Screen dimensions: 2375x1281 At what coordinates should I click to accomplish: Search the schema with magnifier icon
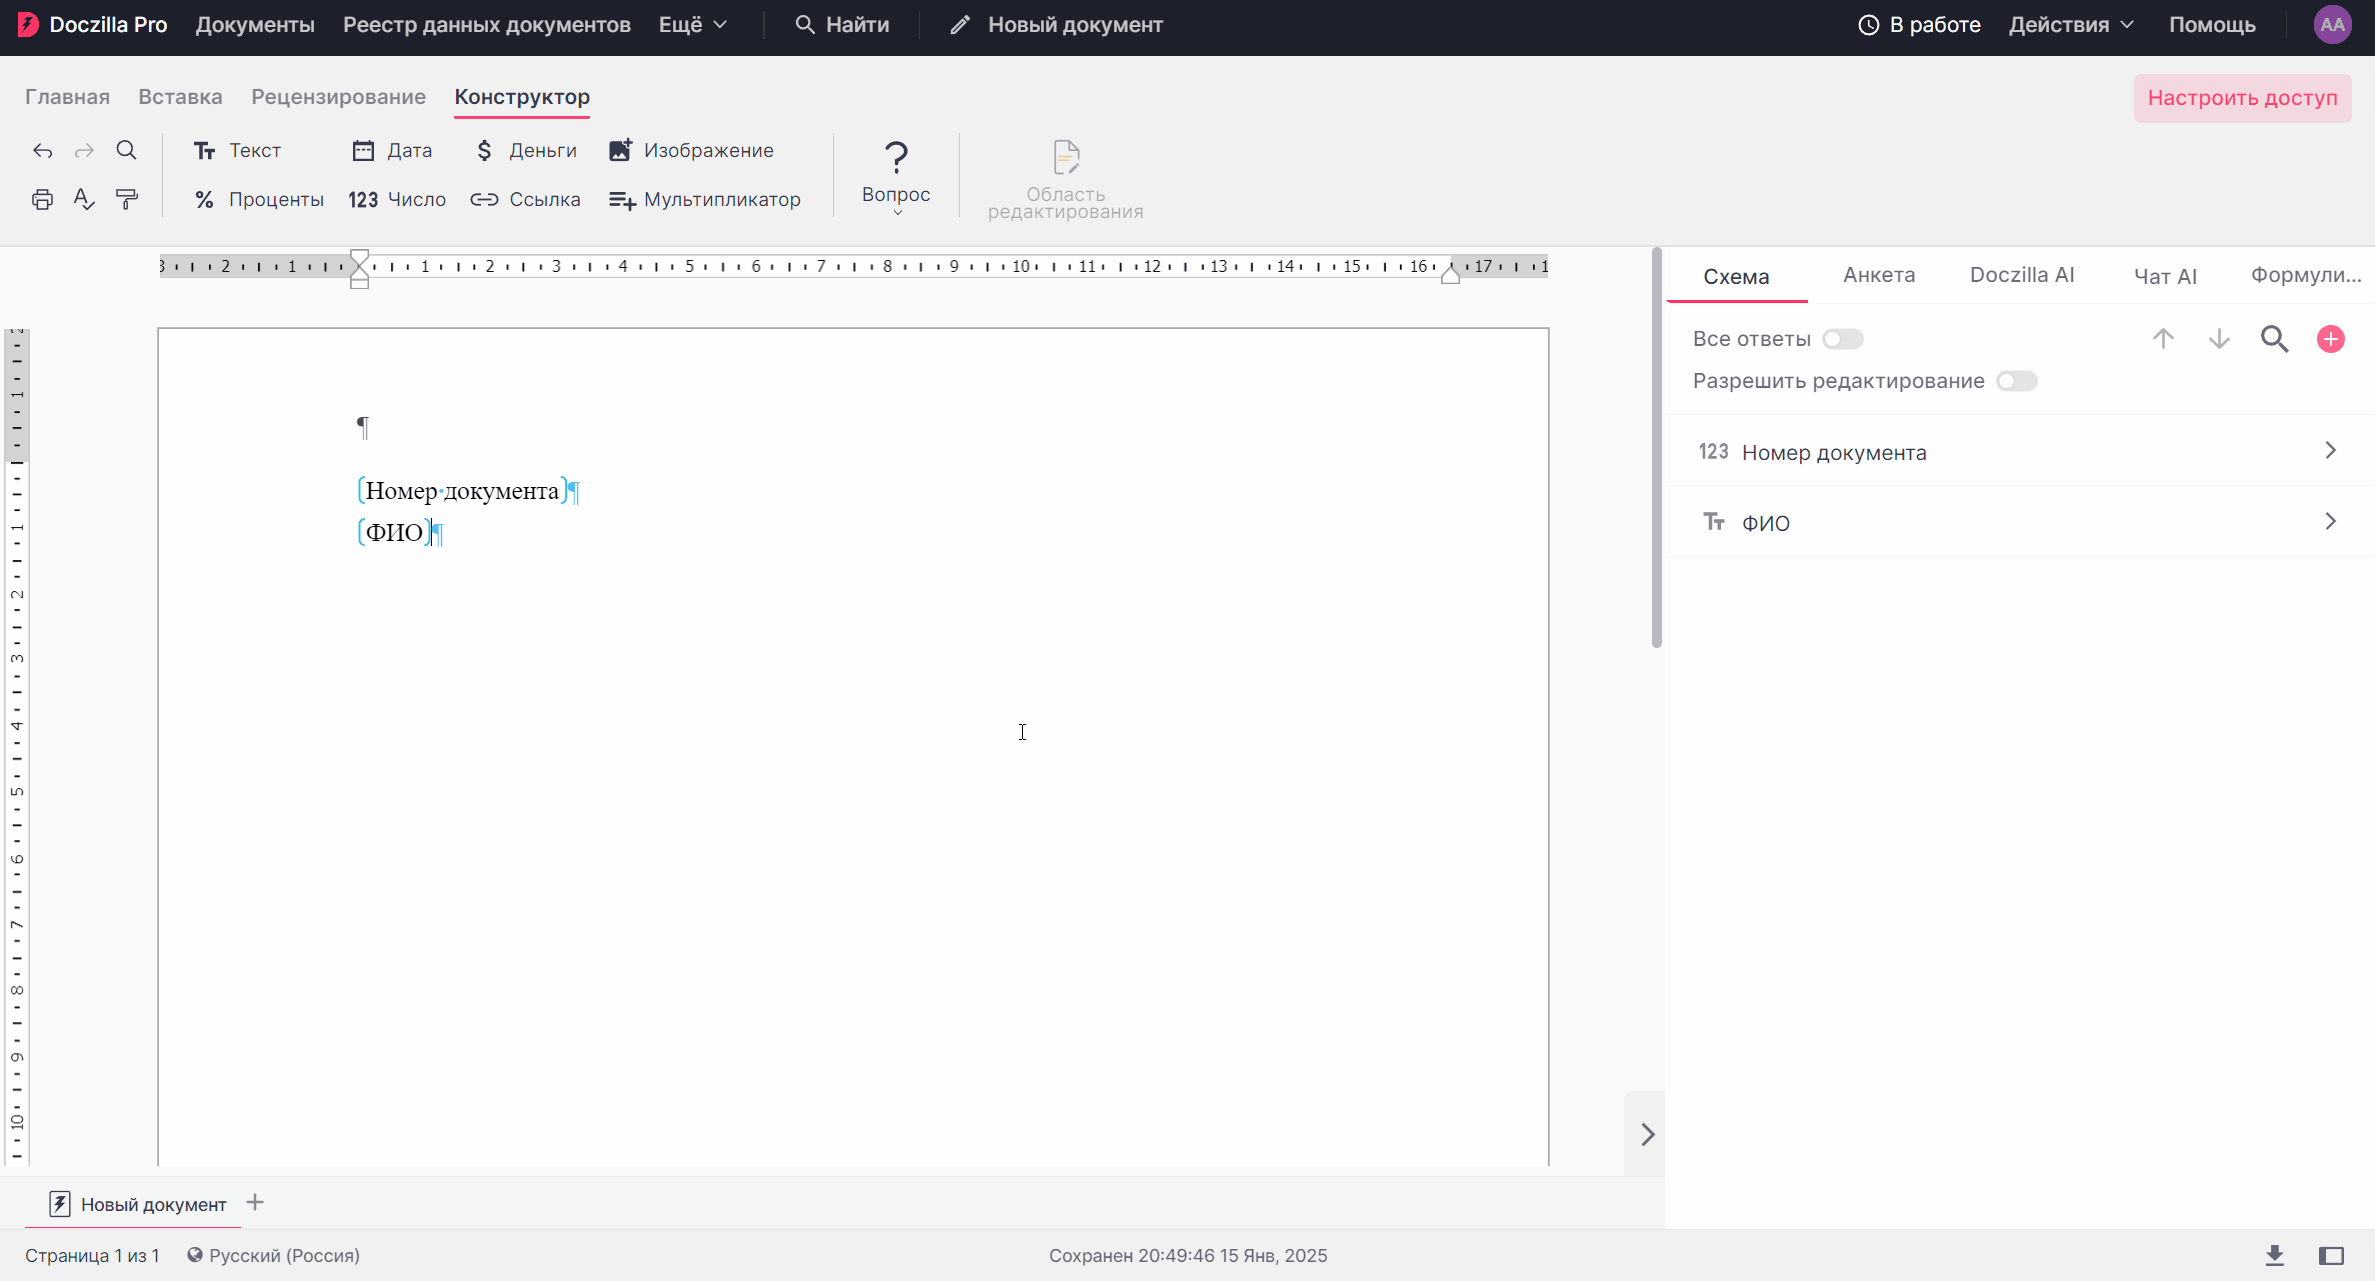pos(2275,339)
